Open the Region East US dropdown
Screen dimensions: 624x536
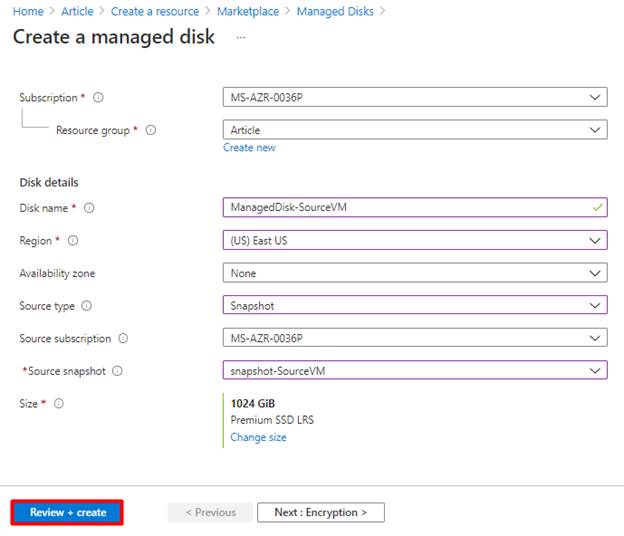(415, 240)
